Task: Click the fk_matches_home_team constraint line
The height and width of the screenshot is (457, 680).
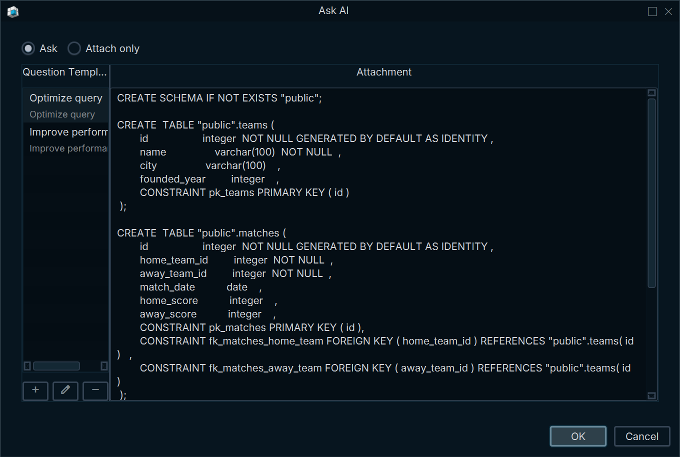Action: 386,341
